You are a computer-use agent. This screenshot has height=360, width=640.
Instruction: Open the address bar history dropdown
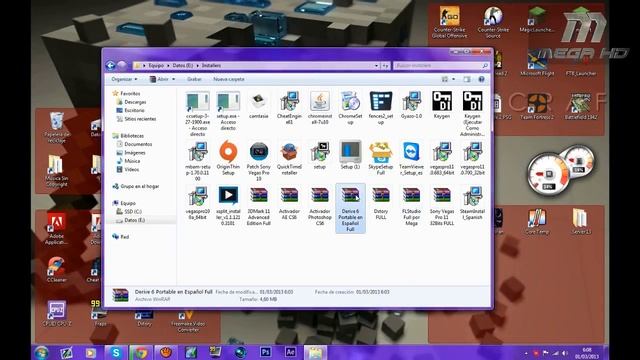[x=376, y=65]
